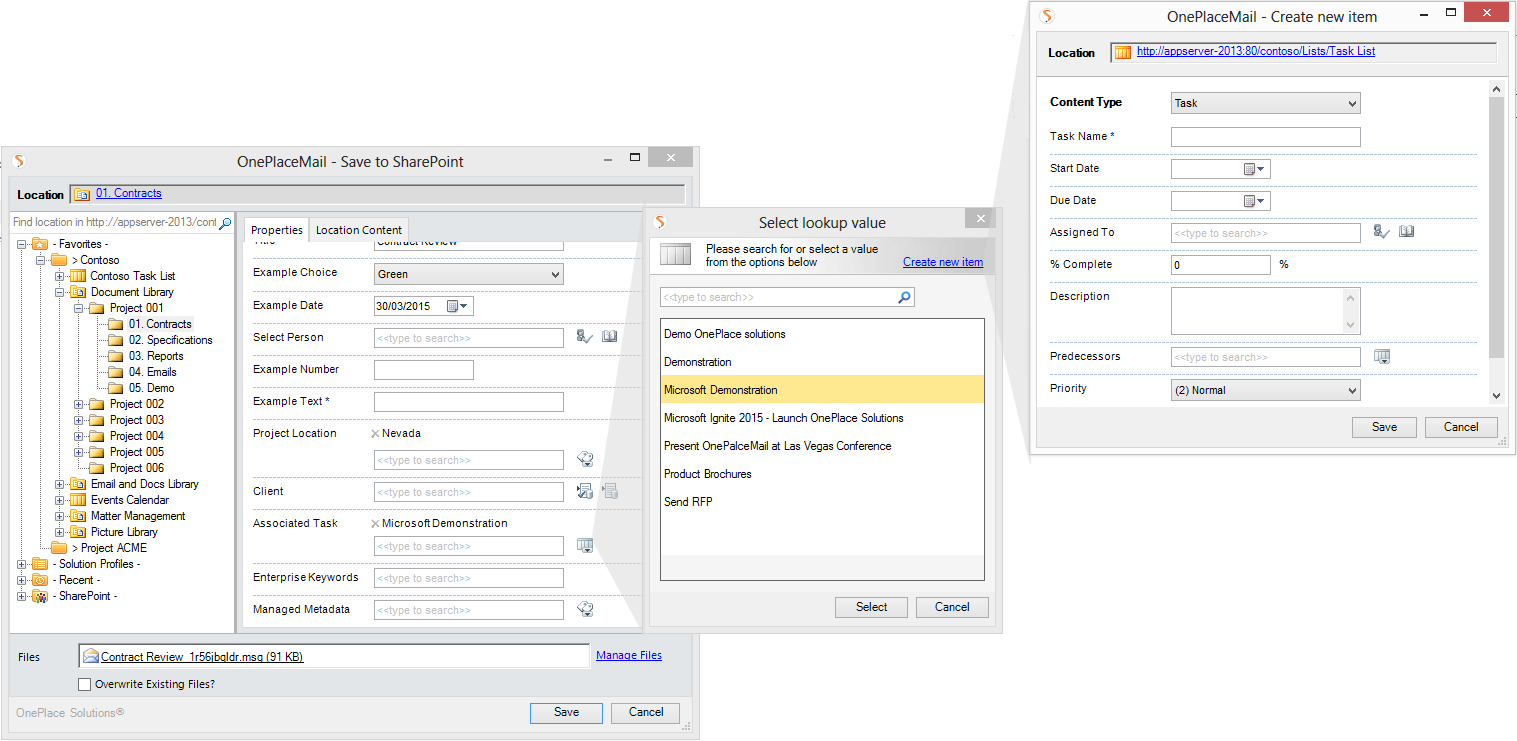Switch to Location Content tab

pos(359,230)
